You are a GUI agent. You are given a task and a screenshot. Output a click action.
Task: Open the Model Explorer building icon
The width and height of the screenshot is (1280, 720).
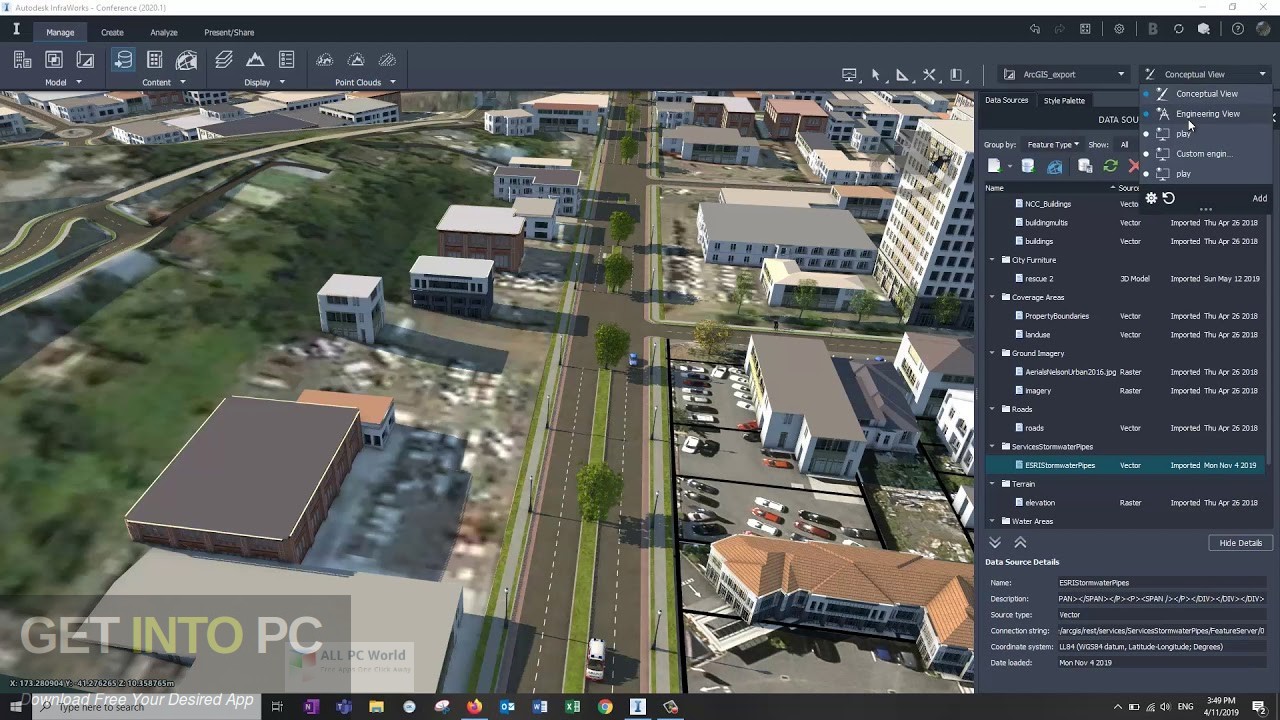[x=22, y=60]
